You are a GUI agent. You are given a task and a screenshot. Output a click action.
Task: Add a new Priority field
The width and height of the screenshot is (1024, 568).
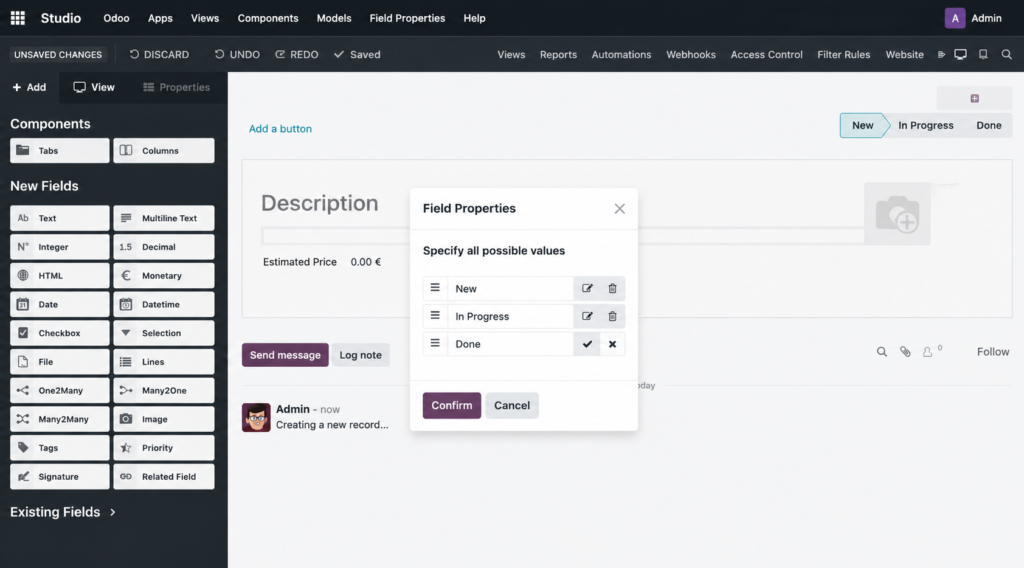163,448
